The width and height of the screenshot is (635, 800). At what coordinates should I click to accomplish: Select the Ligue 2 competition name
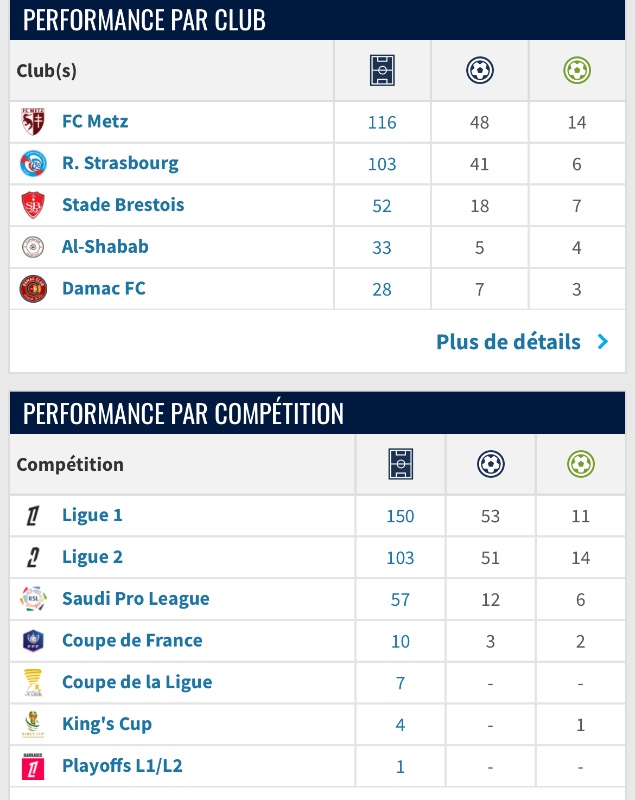[x=92, y=557]
